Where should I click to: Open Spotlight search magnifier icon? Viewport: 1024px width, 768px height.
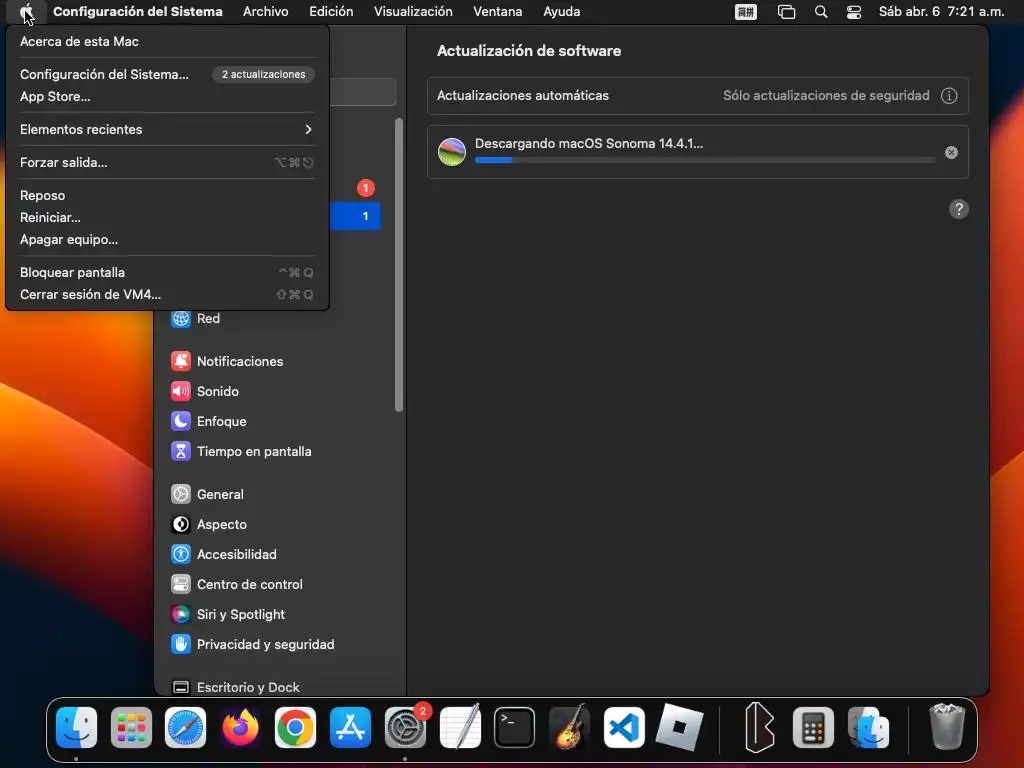pos(821,12)
